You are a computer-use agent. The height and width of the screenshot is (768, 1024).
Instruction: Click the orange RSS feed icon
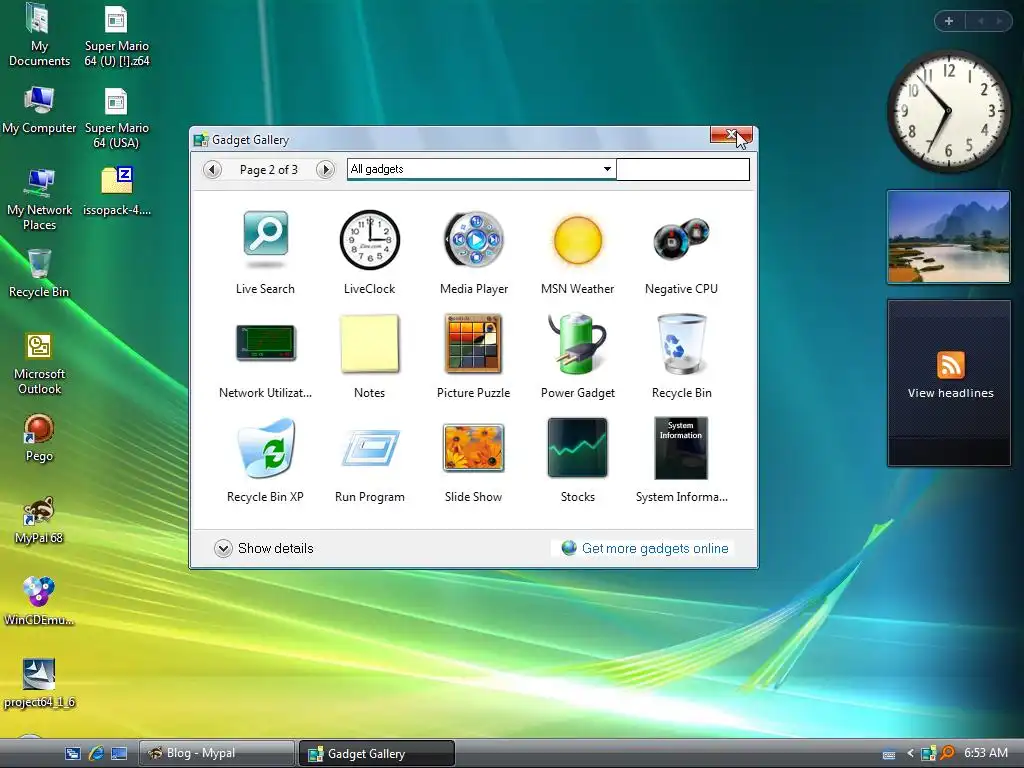[x=950, y=364]
